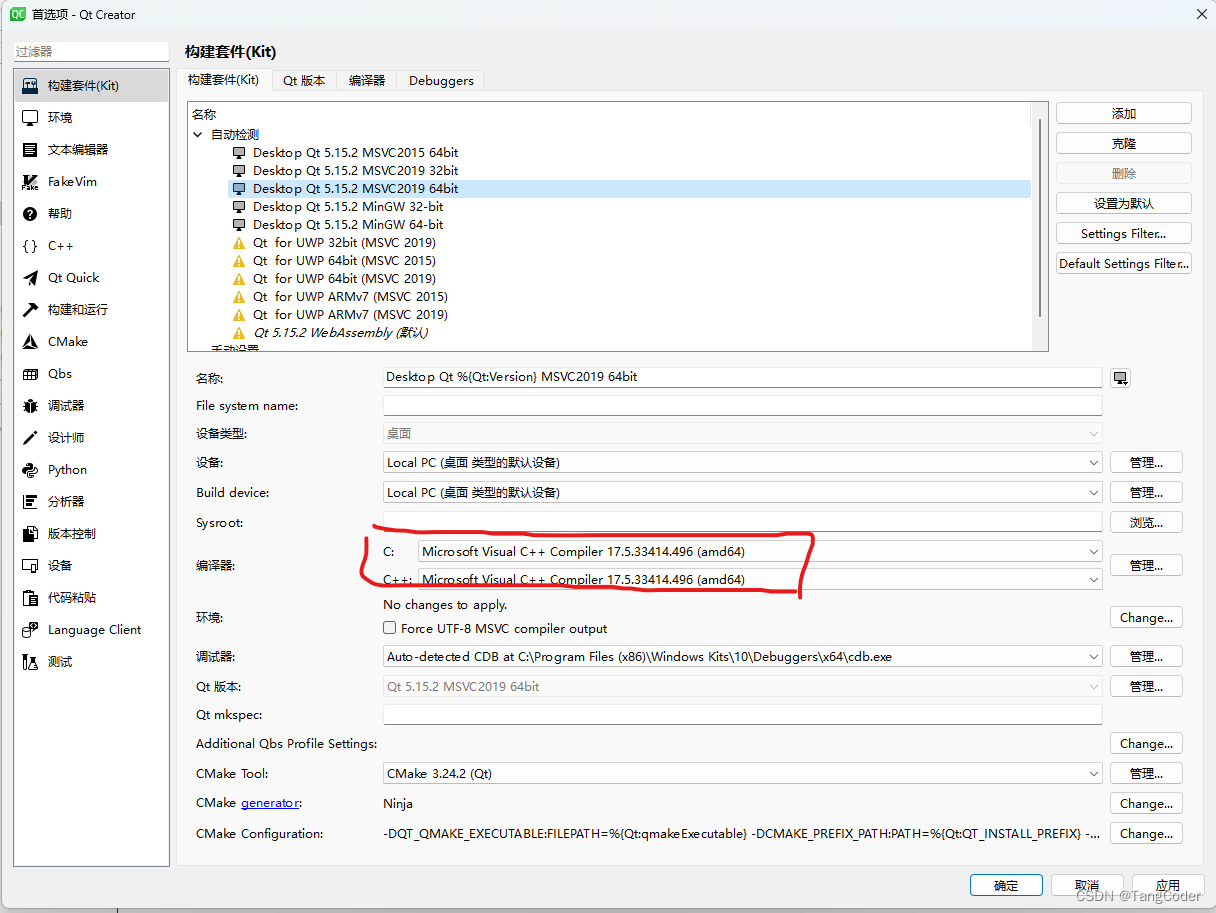This screenshot has height=913, width=1216.
Task: Click the CMake generator link
Action: (x=270, y=803)
